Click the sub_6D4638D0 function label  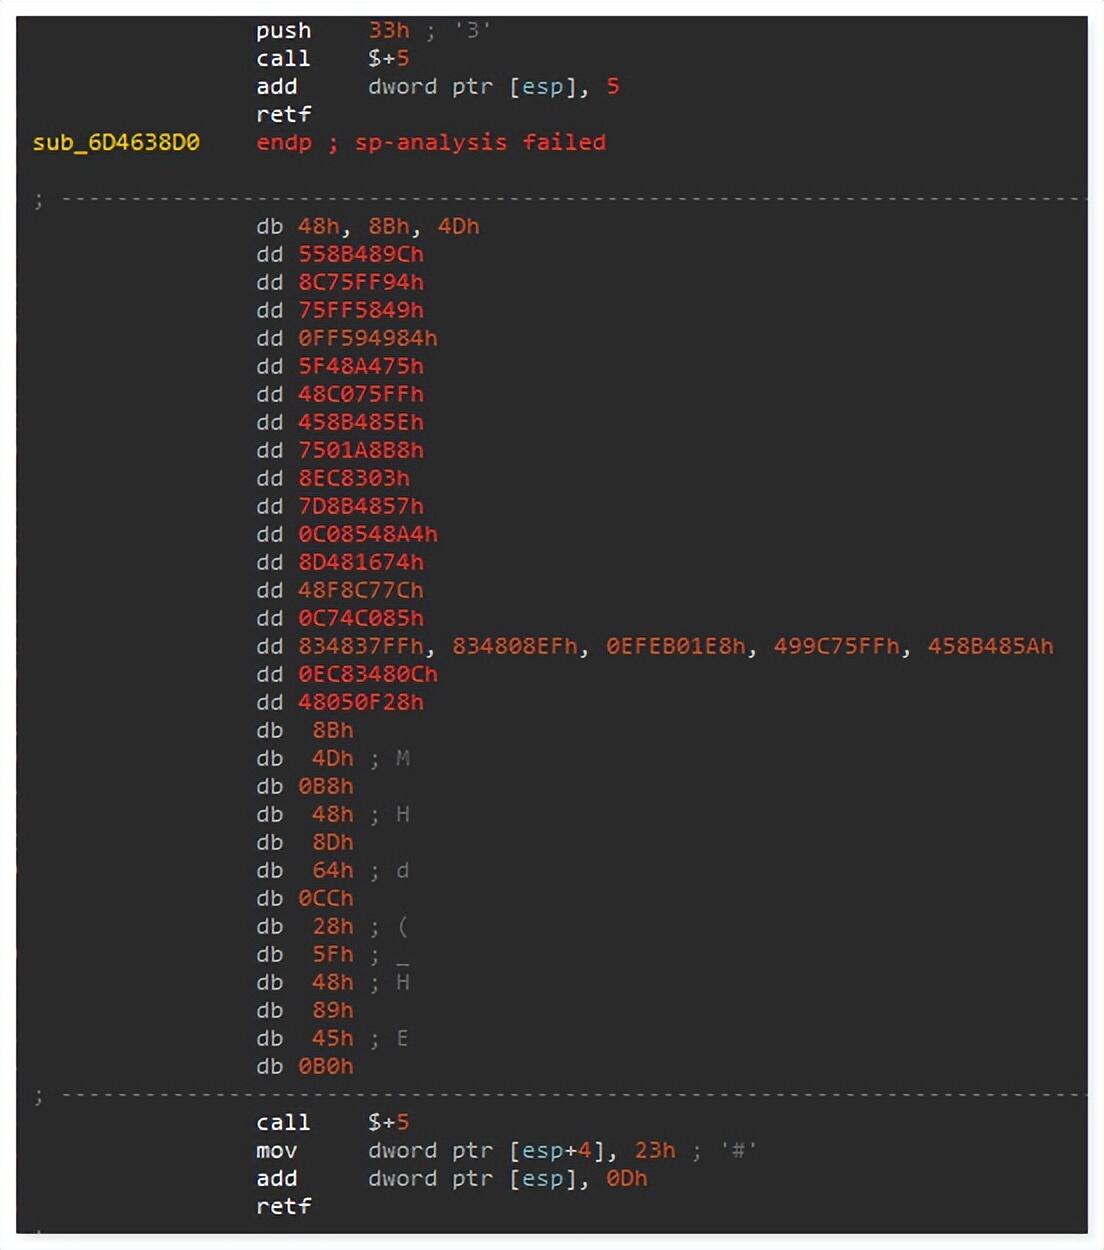click(116, 142)
